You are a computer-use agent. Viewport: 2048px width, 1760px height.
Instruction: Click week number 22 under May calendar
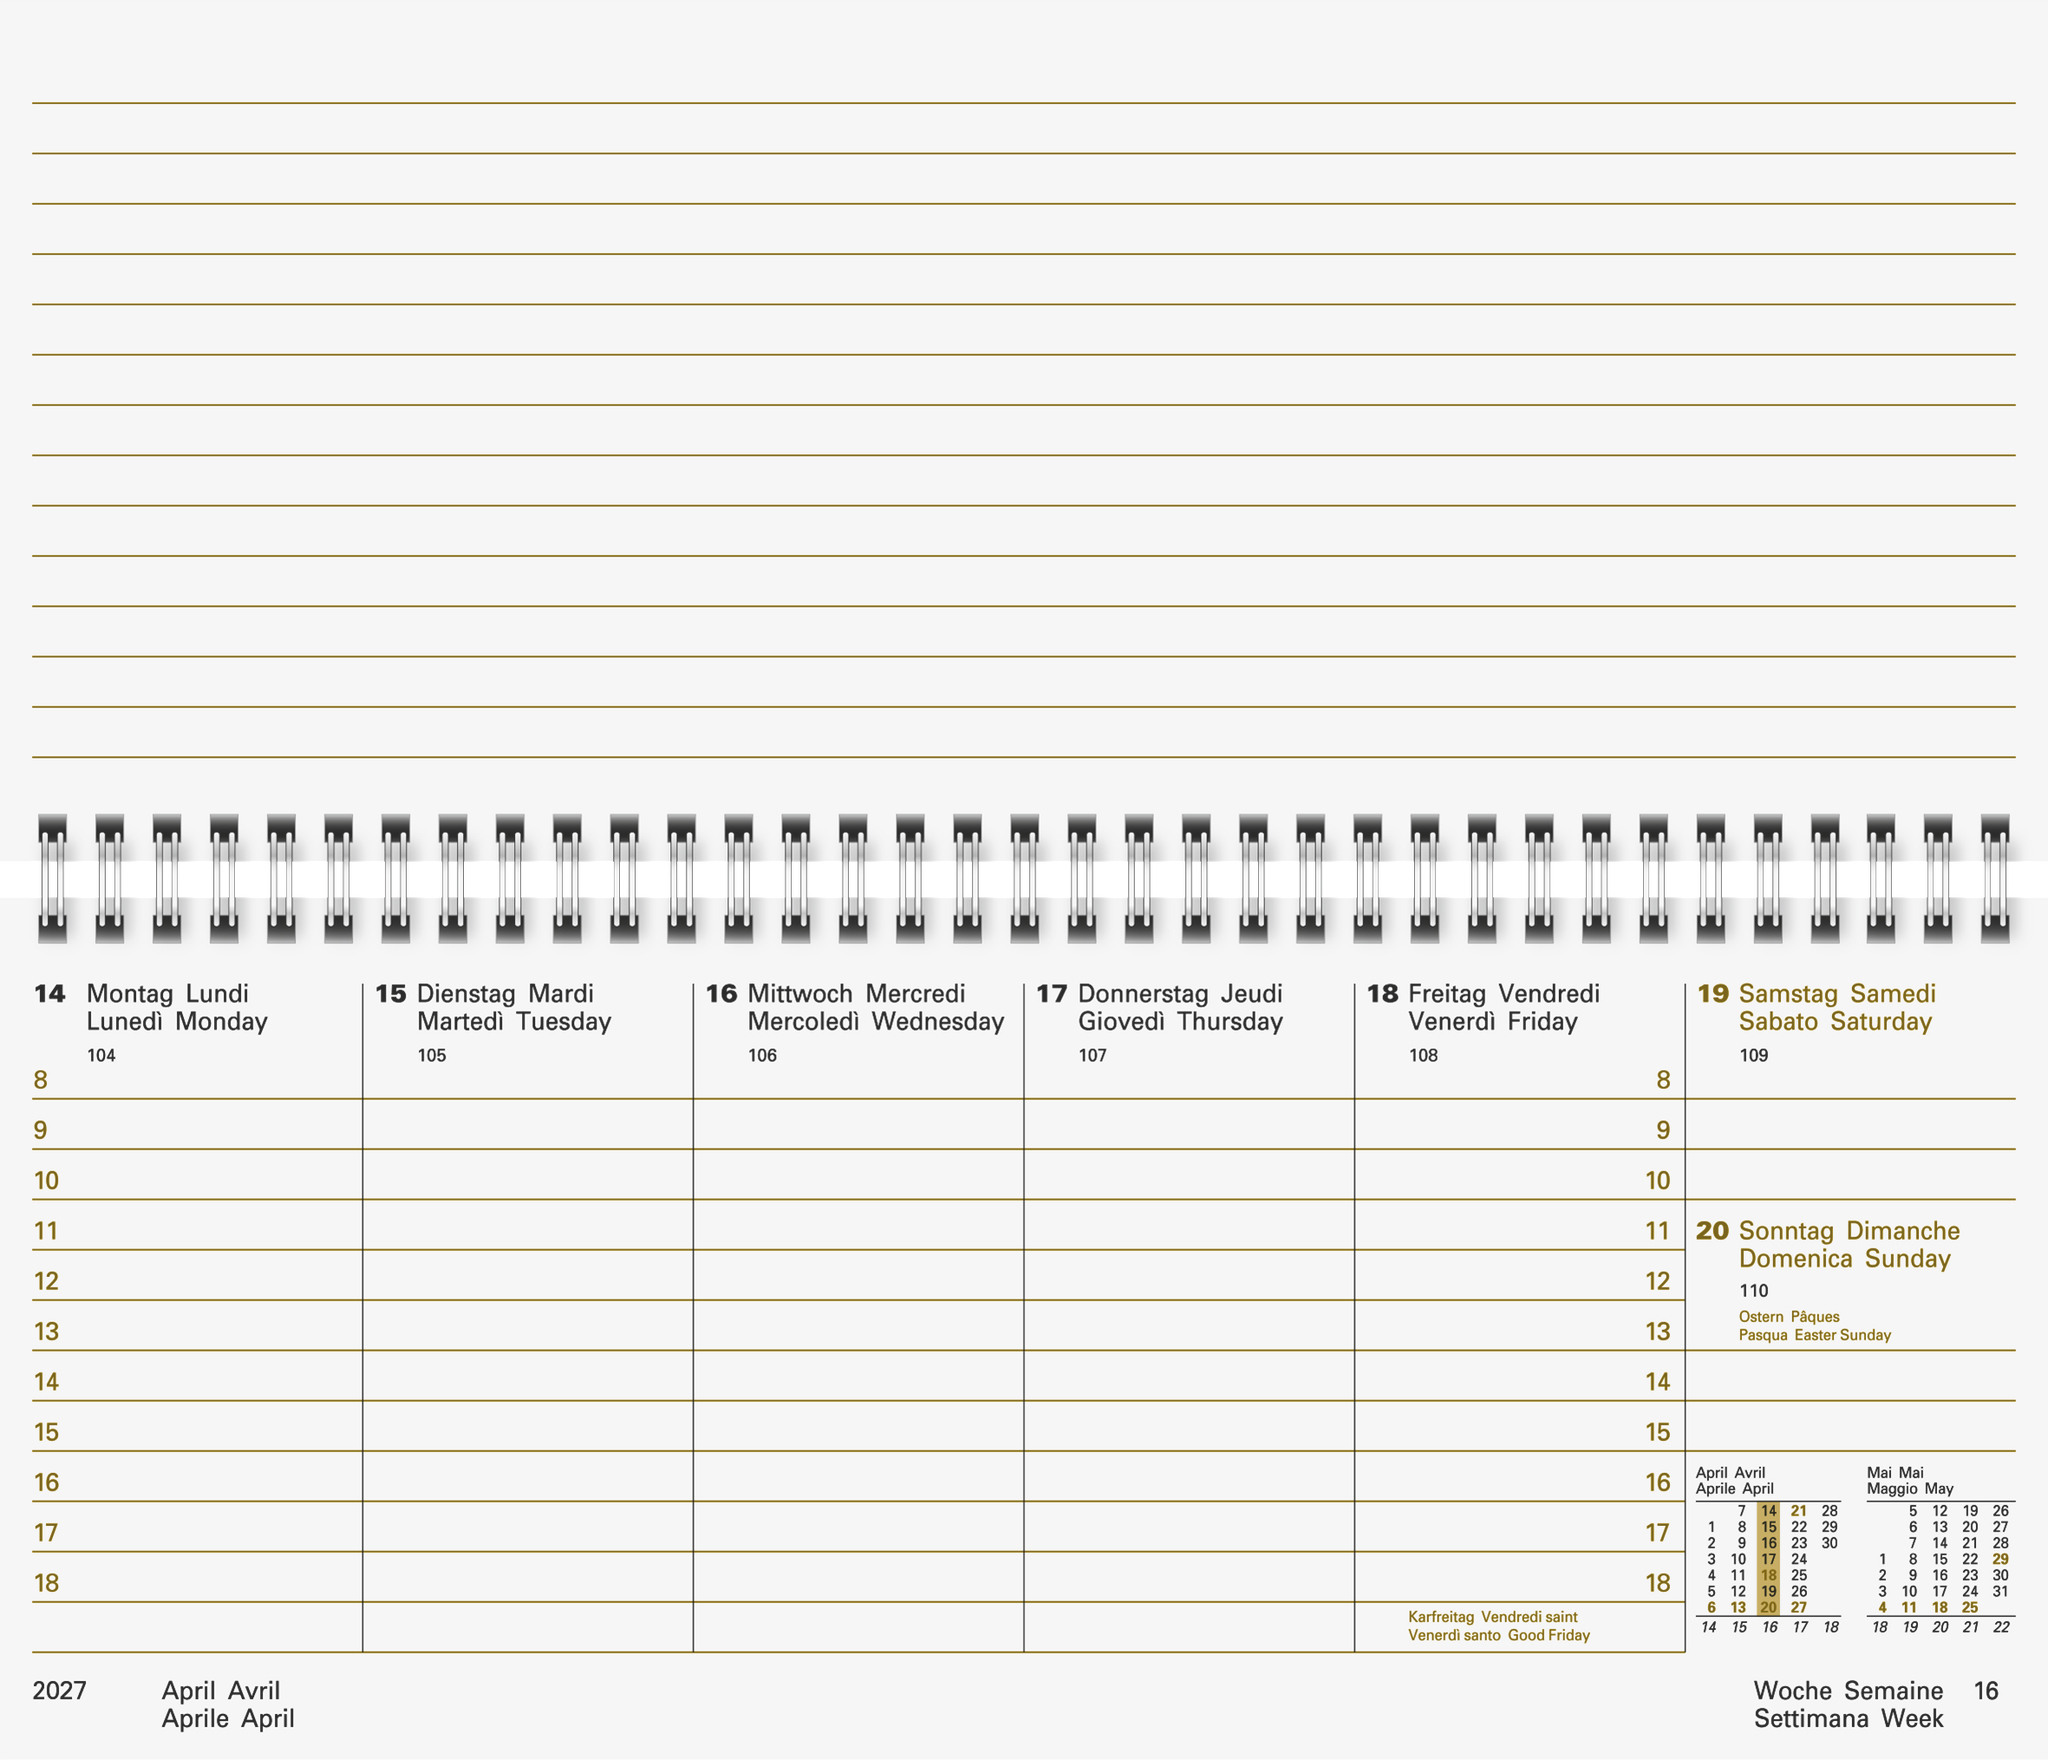[x=2000, y=1627]
